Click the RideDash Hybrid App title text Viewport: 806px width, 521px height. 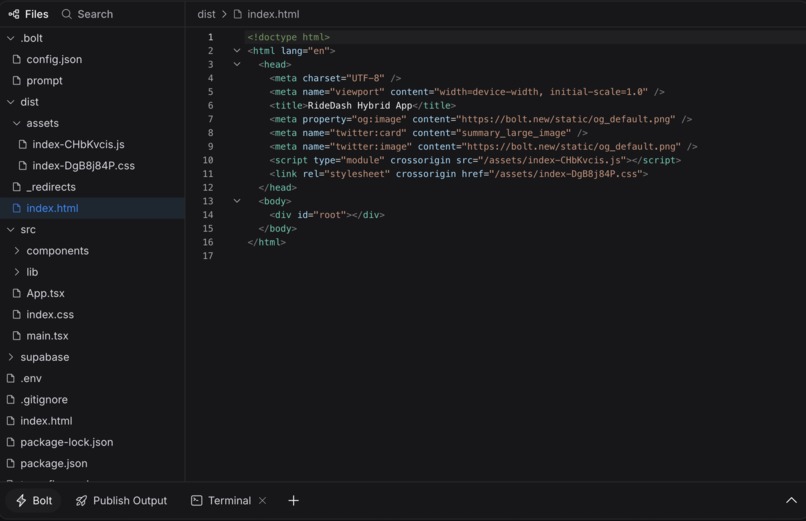tap(360, 105)
